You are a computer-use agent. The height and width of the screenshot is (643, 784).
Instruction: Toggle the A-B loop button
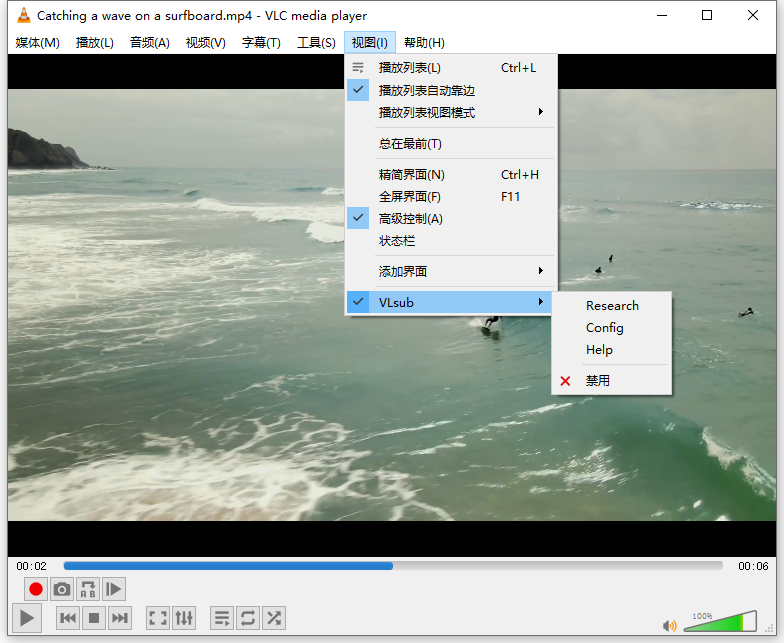tap(88, 589)
